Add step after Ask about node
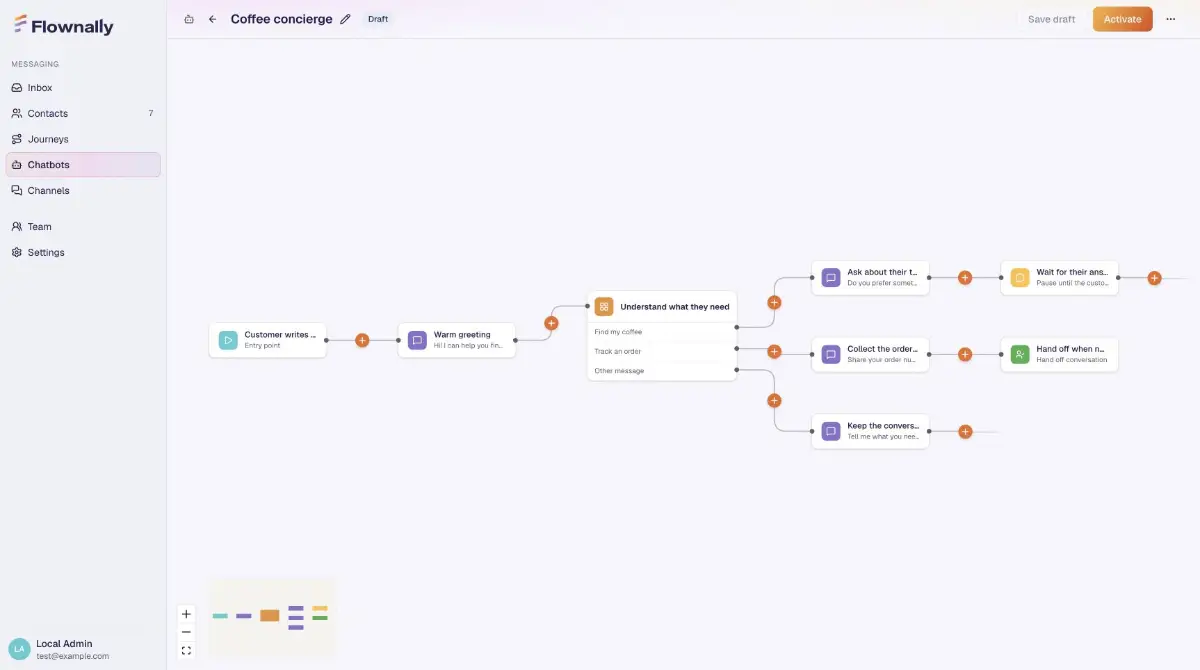The height and width of the screenshot is (670, 1200). coord(965,278)
